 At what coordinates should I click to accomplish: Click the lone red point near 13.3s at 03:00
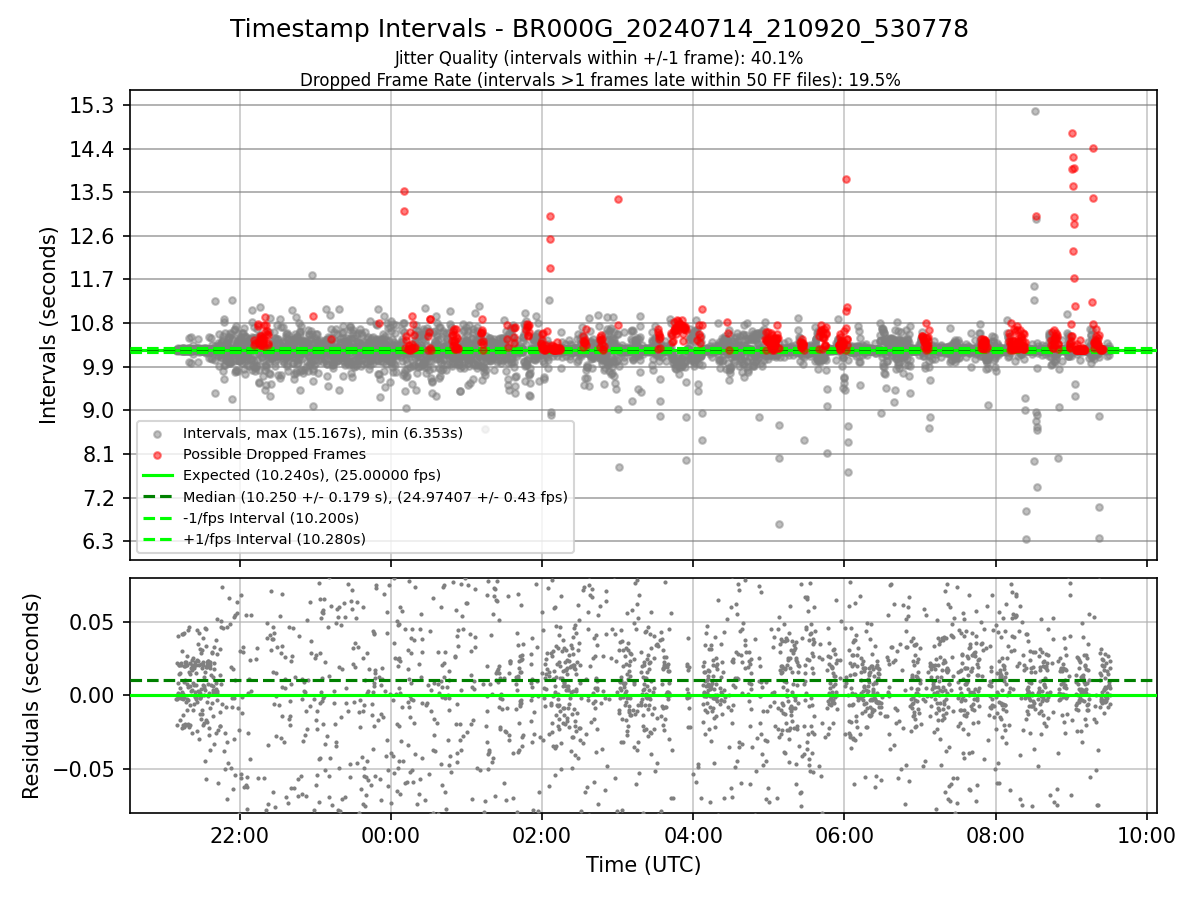click(x=618, y=199)
